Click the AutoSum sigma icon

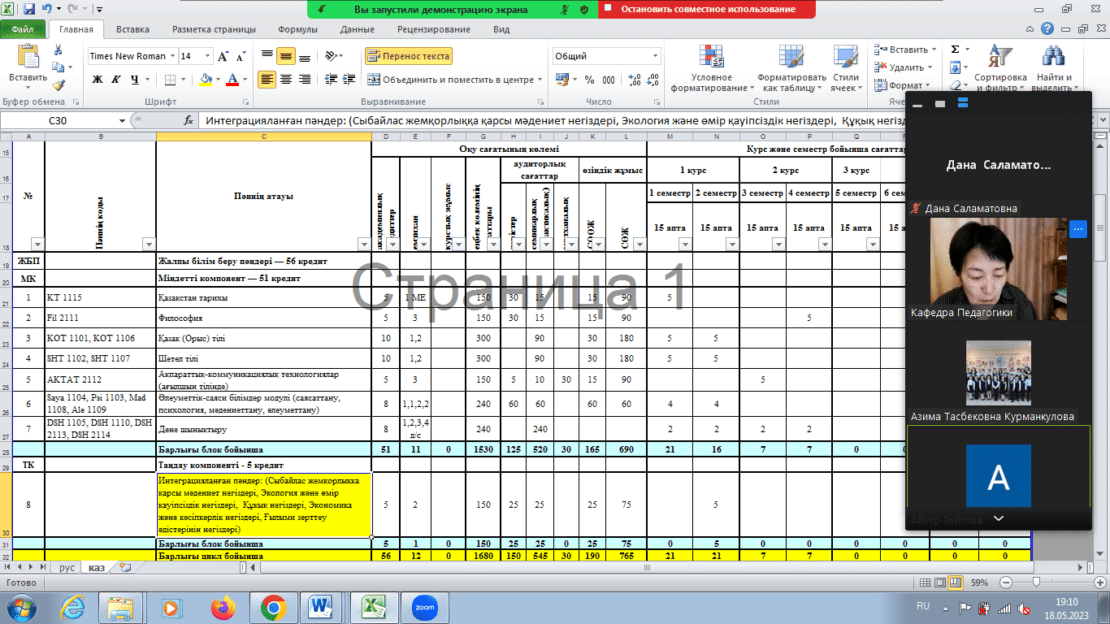click(955, 49)
